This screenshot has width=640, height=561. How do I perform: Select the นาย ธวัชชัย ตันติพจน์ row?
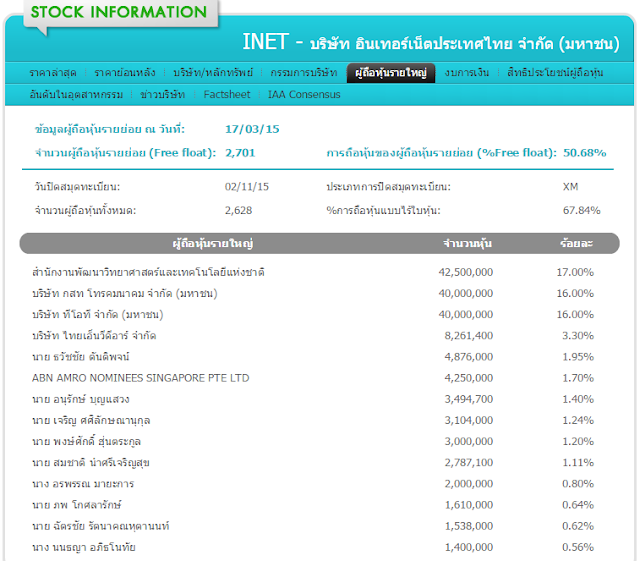(313, 357)
